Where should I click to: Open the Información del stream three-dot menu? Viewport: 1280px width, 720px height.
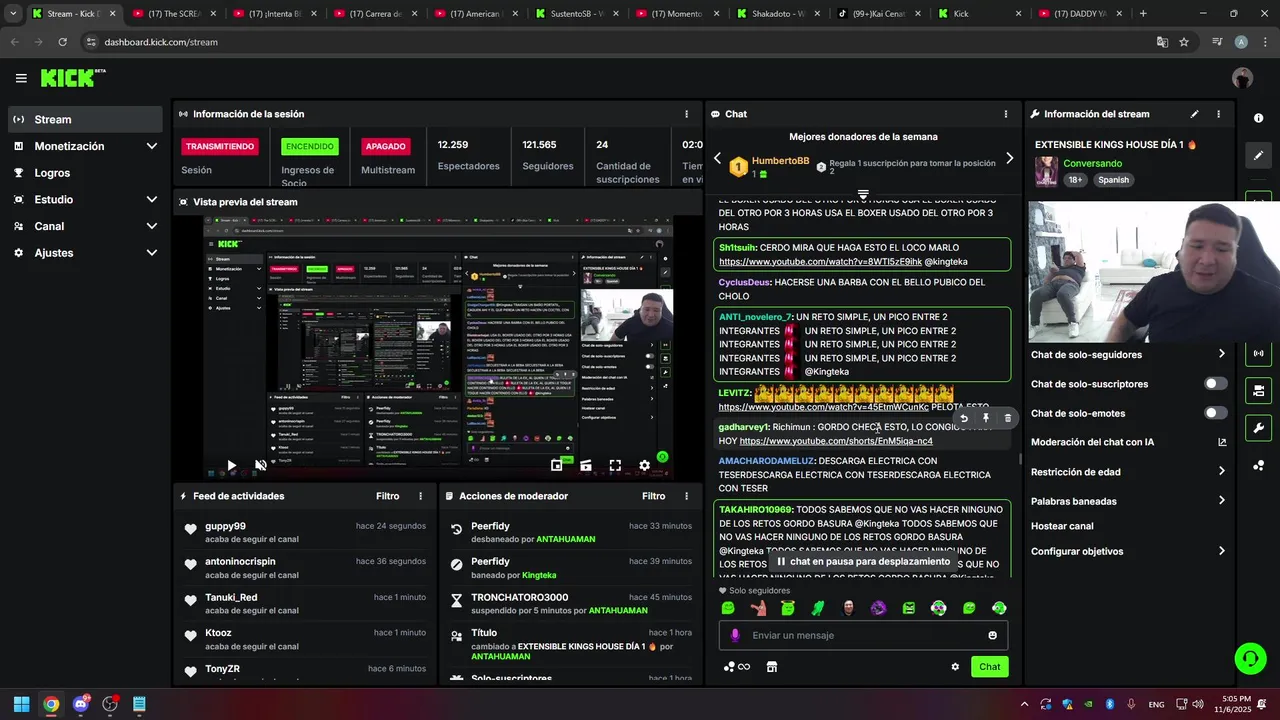click(x=1218, y=114)
